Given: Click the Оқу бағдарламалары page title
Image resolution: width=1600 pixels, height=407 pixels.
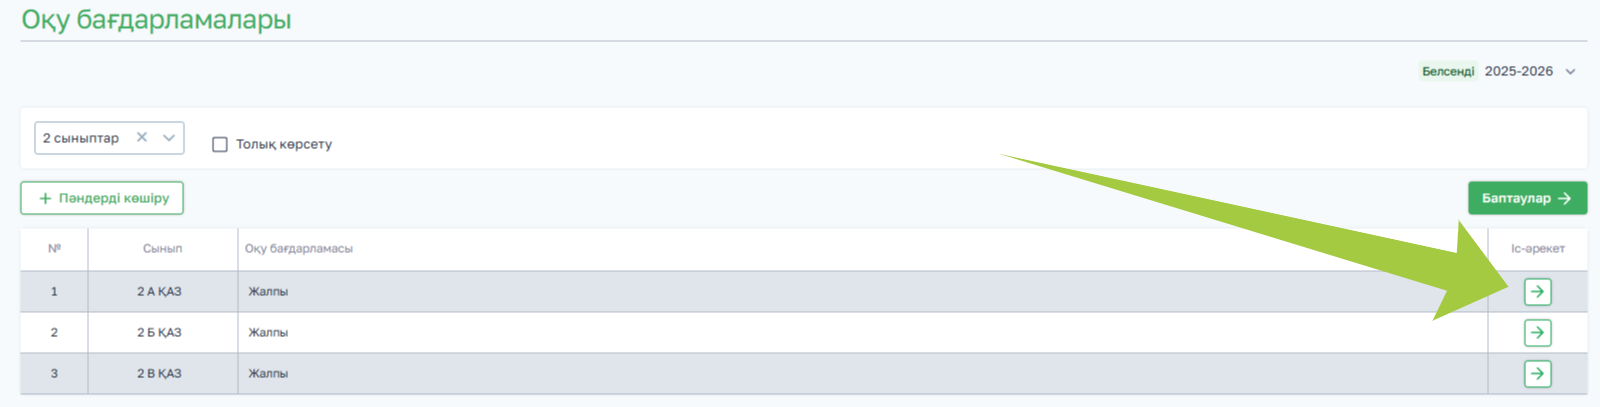Looking at the screenshot, I should coord(156,20).
